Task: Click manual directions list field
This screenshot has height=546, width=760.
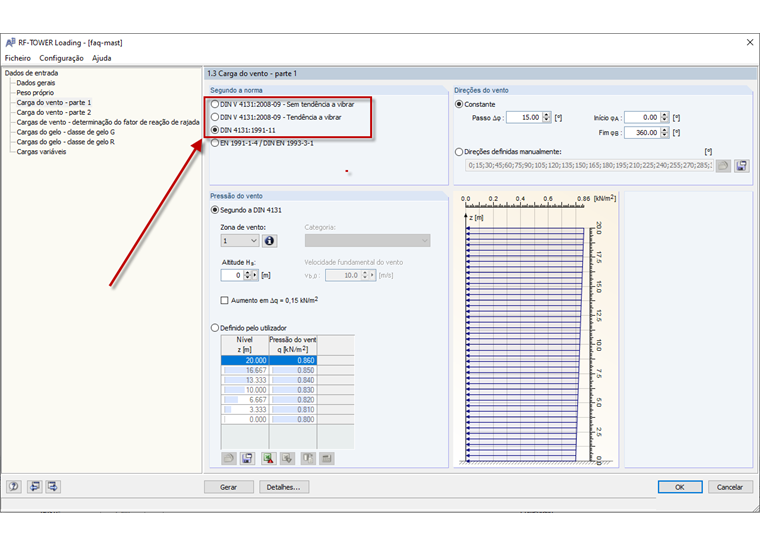Action: (589, 165)
